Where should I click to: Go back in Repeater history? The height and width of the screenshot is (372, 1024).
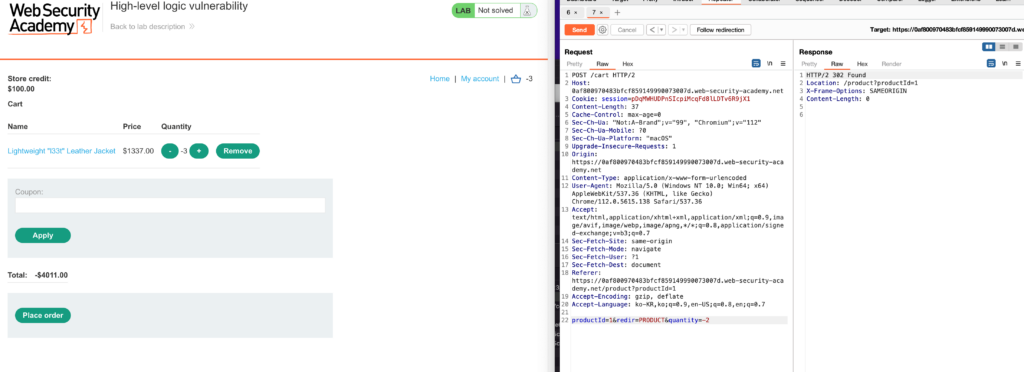(x=652, y=30)
